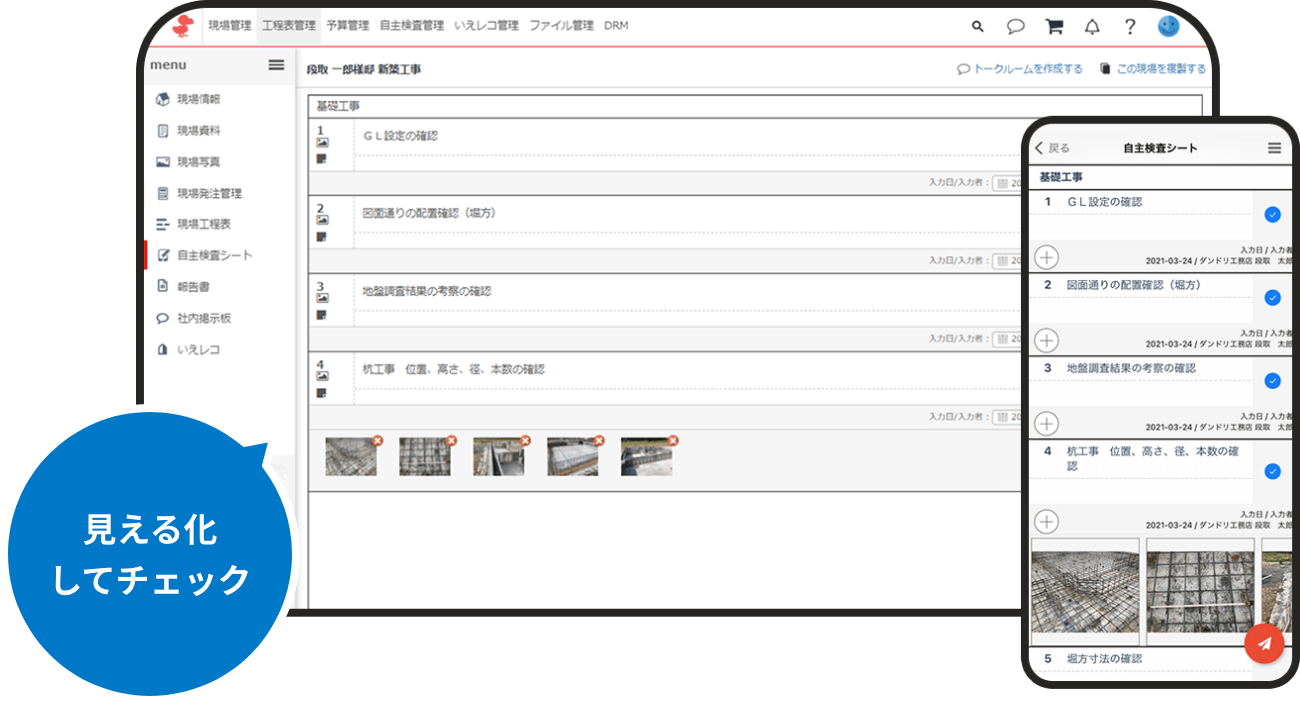Image resolution: width=1300 pixels, height=704 pixels.
Task: Open the first large photo on phone
Action: click(x=1086, y=591)
